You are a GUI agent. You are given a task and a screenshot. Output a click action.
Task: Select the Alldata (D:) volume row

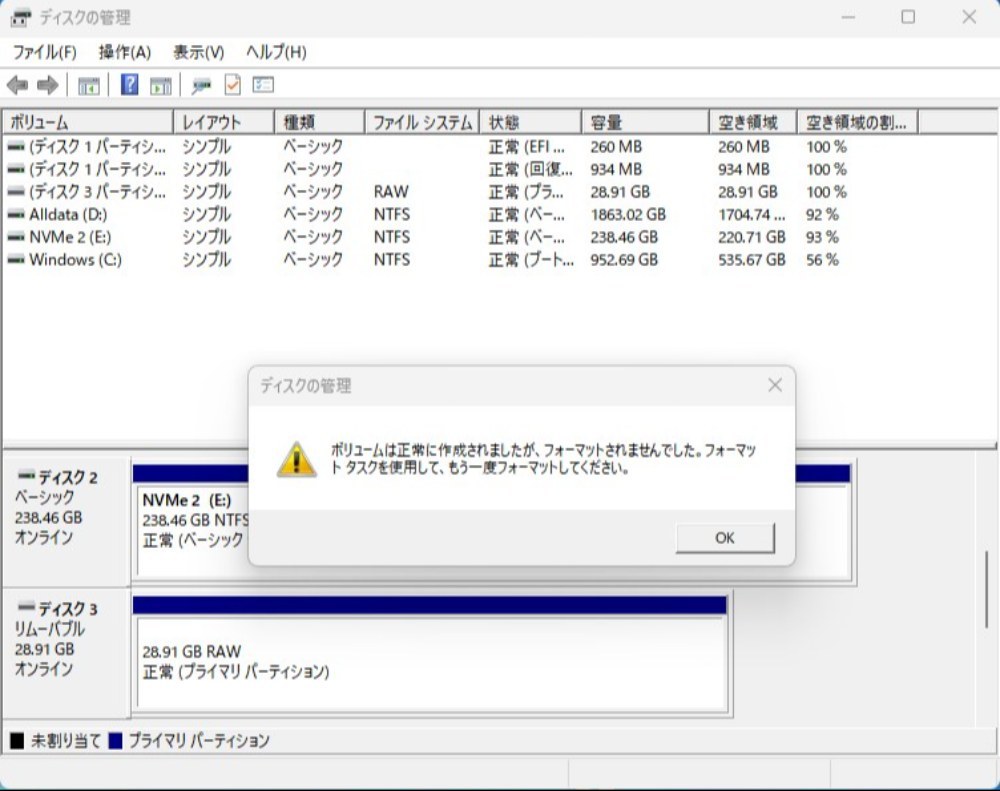(460, 215)
